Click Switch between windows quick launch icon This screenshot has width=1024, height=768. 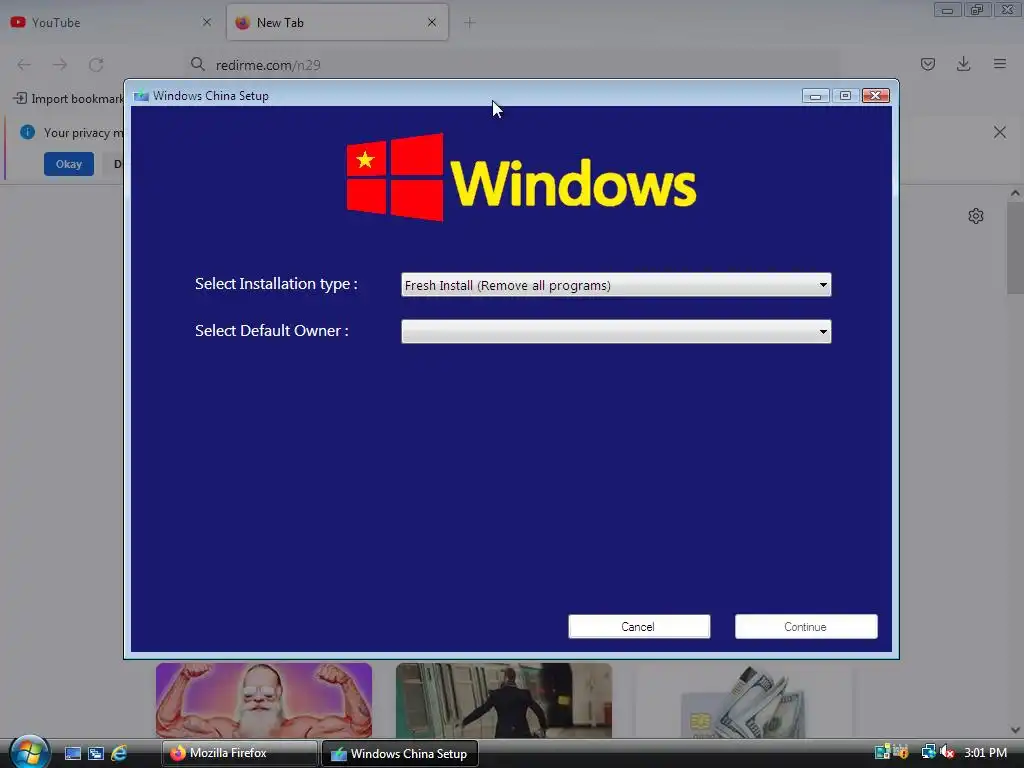coord(96,754)
